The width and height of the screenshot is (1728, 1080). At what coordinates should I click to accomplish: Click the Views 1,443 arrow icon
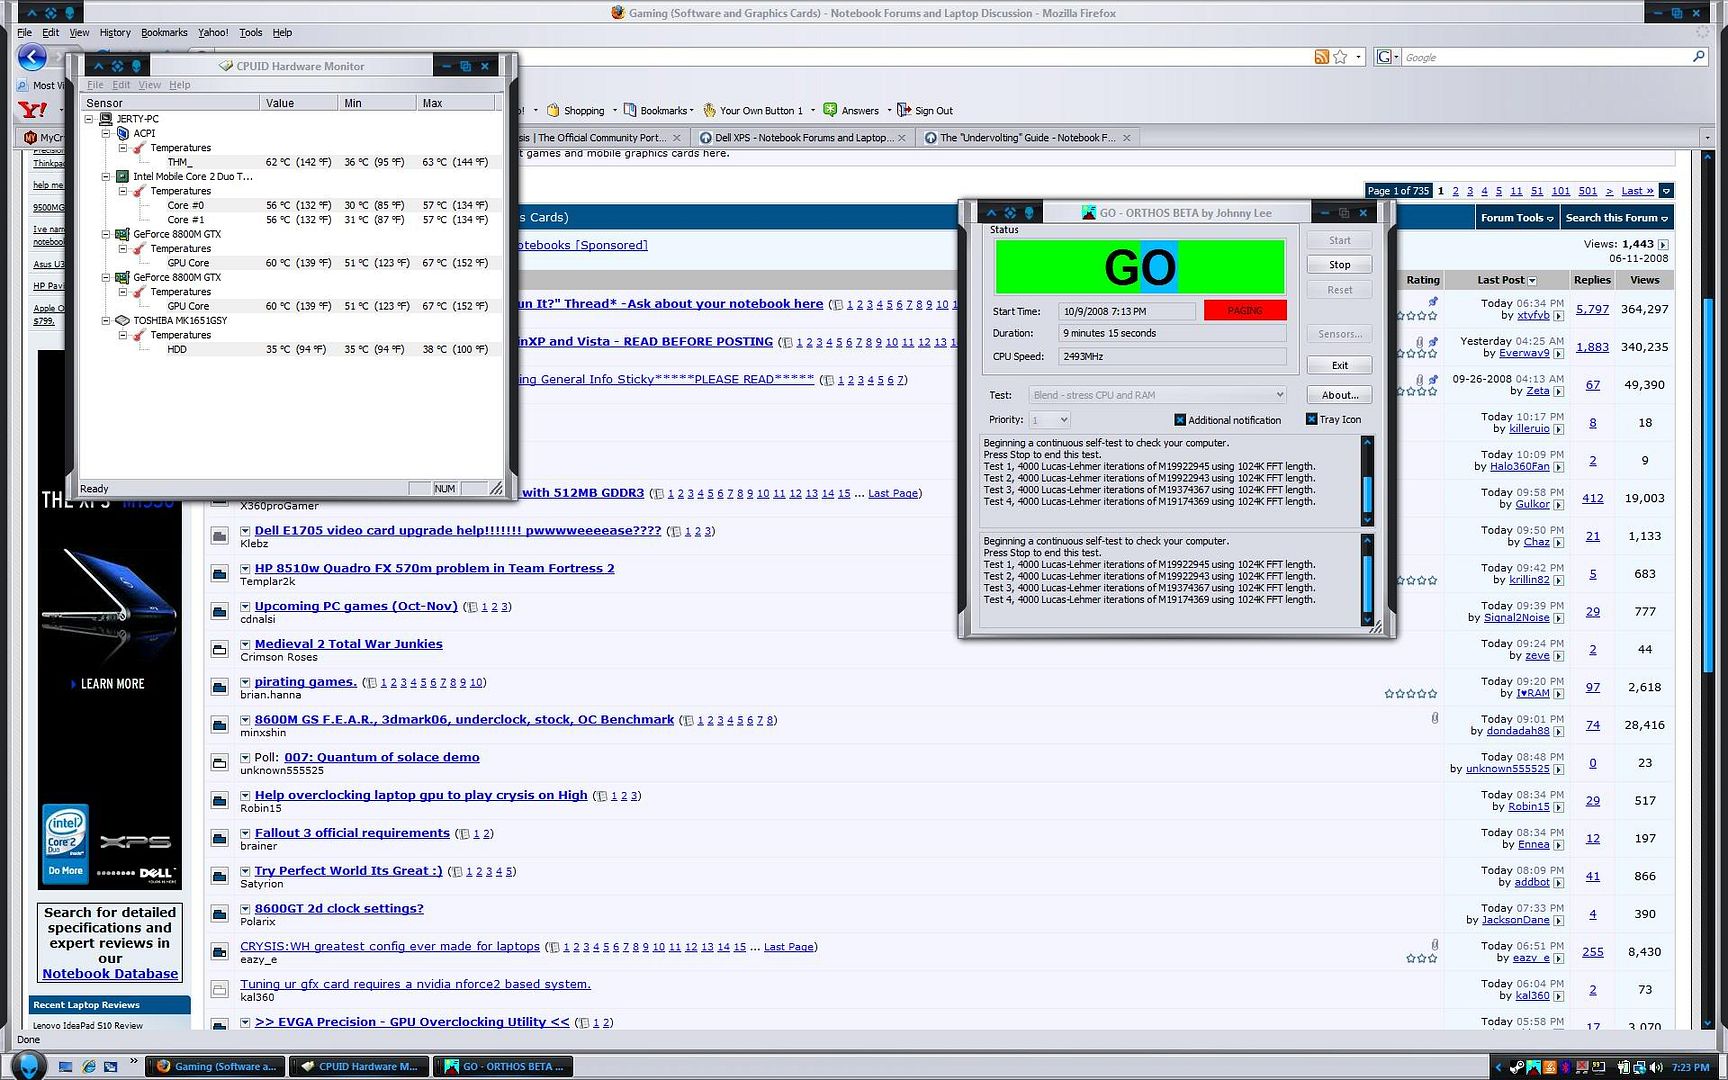[1663, 244]
